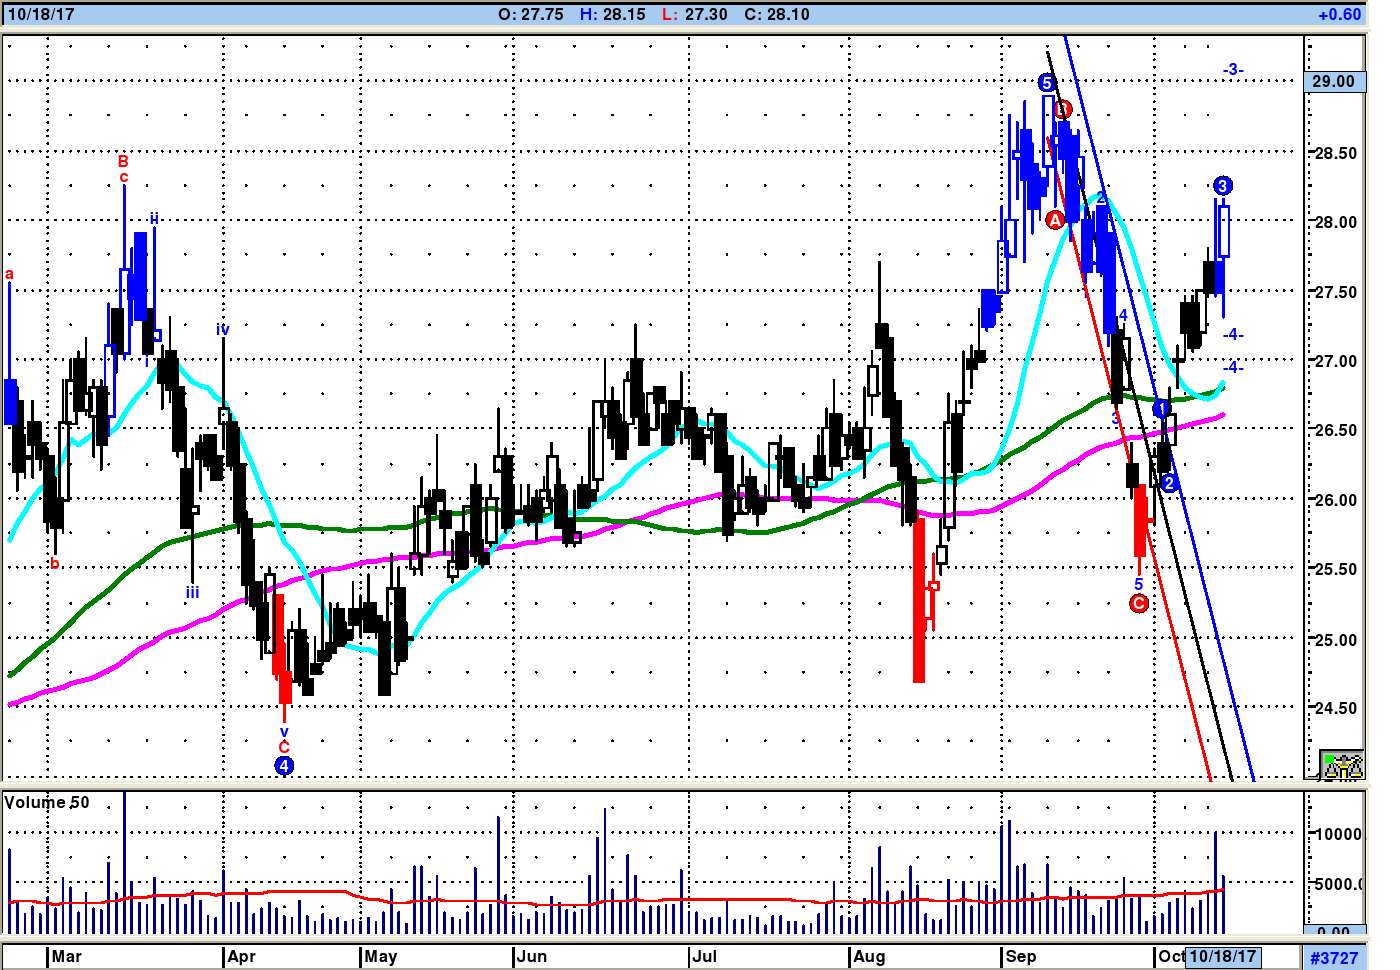Screen dimensions: 1400x970
Task: Click the high price H: 28.15
Action: (613, 14)
